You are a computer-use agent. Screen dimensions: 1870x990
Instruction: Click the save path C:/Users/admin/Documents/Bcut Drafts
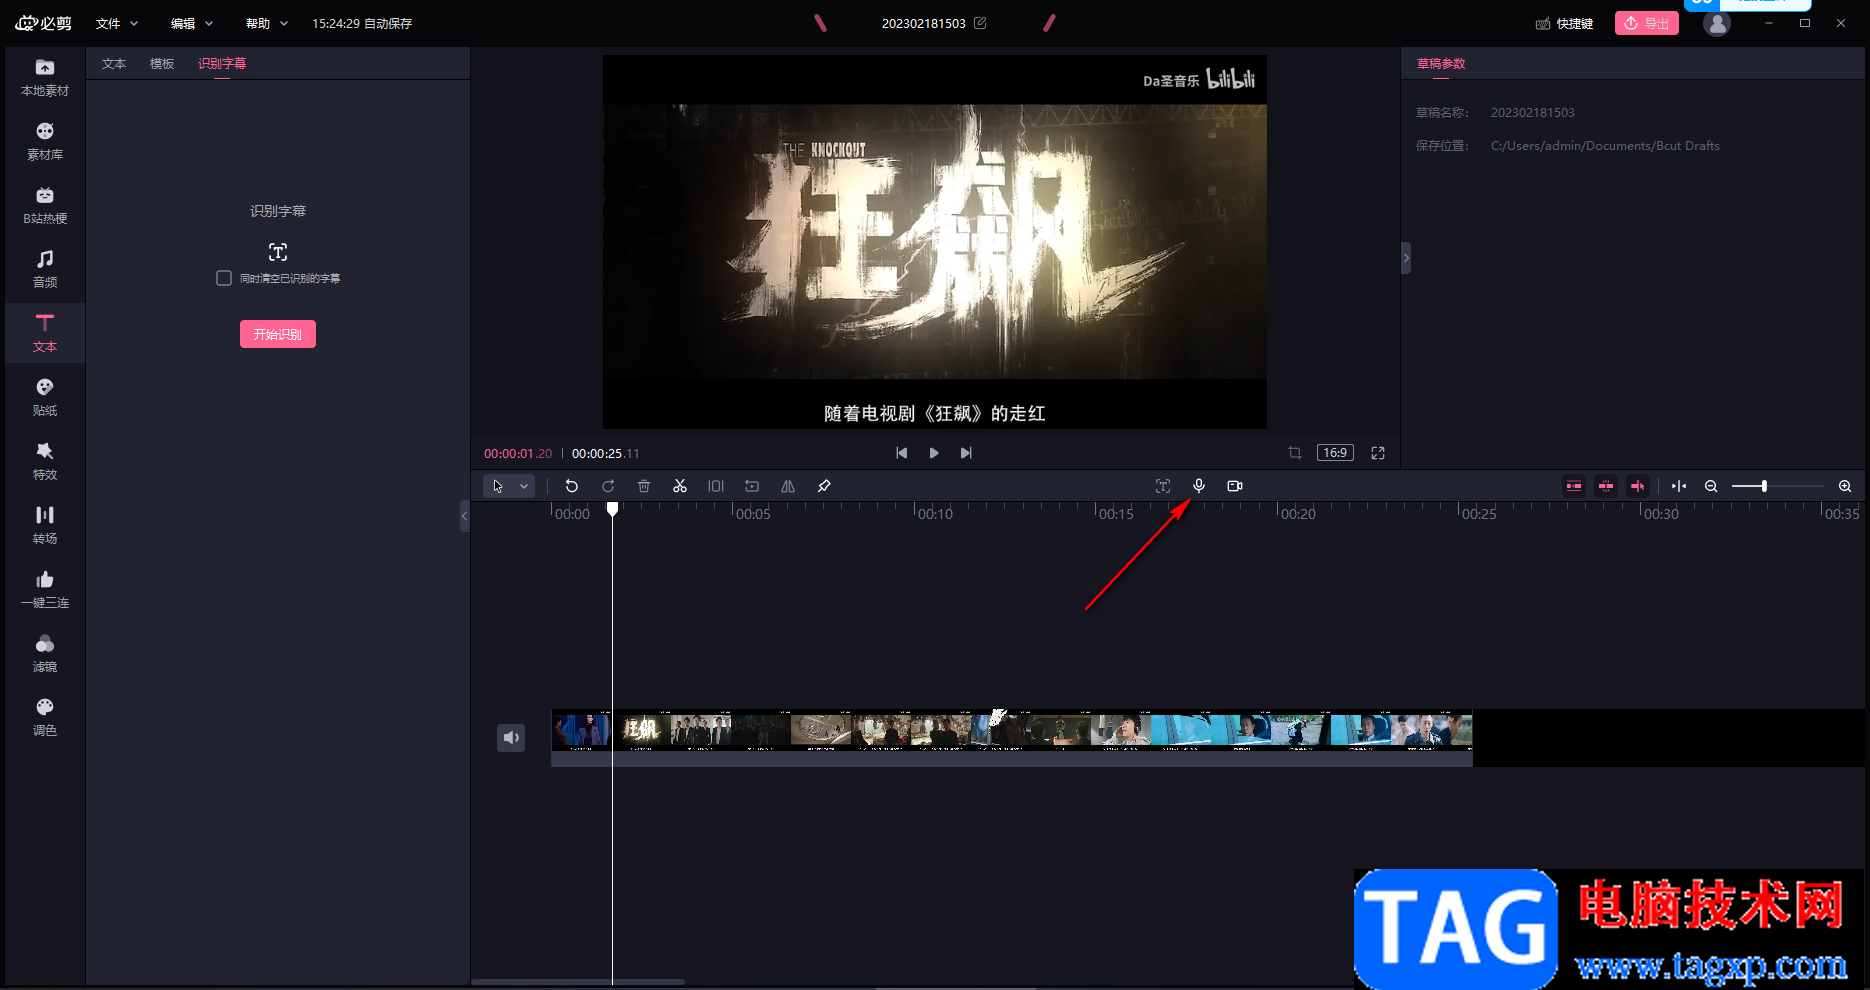pyautogui.click(x=1605, y=146)
